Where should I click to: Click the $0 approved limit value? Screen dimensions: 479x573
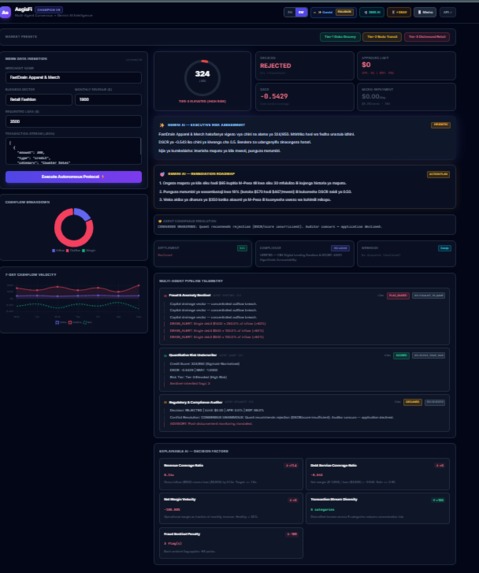pyautogui.click(x=366, y=65)
